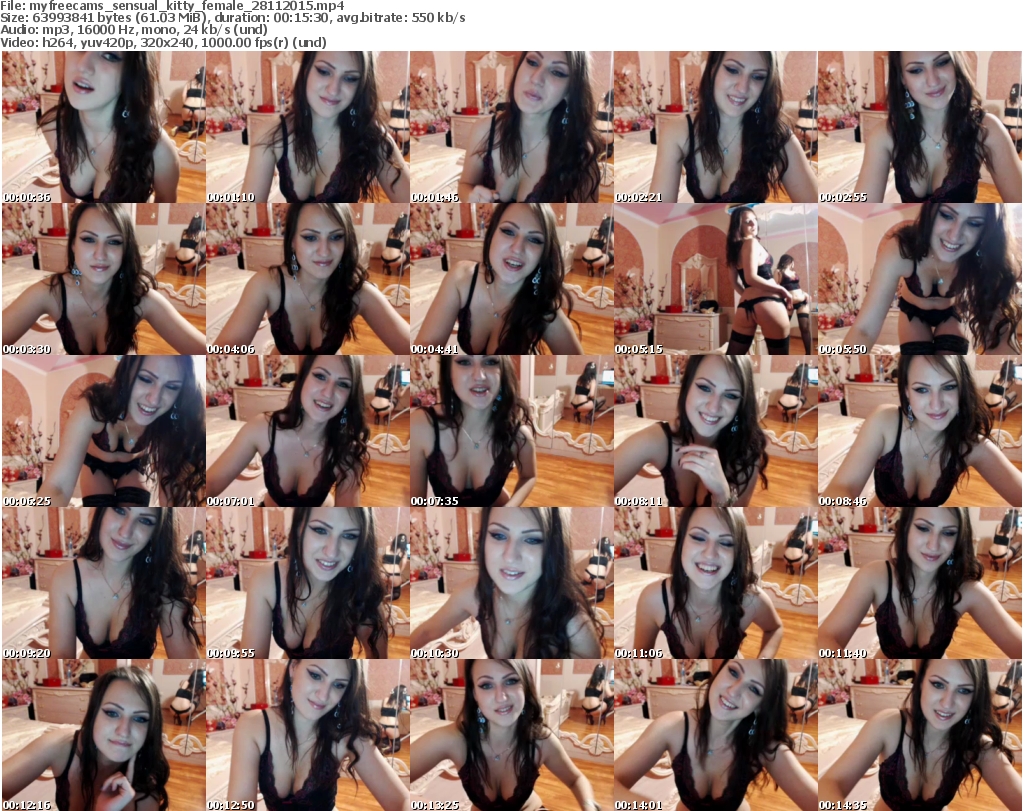Open the thumbnail marked 00:04:06
This screenshot has height=811, width=1024.
(x=308, y=279)
